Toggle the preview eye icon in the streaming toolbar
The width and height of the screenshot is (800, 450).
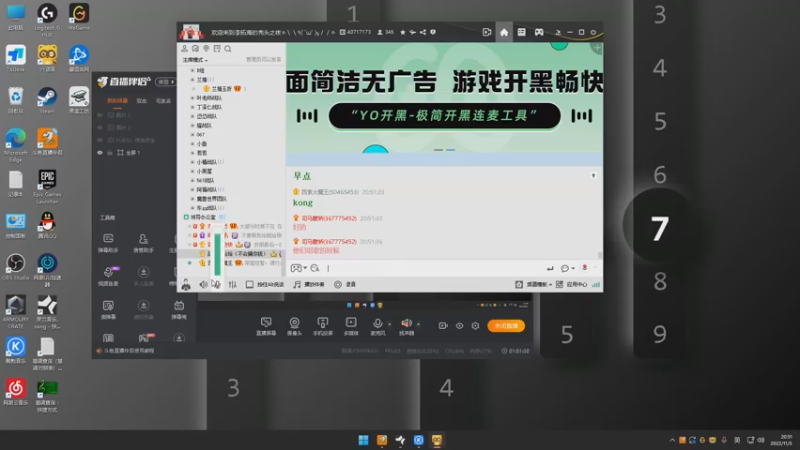(459, 326)
